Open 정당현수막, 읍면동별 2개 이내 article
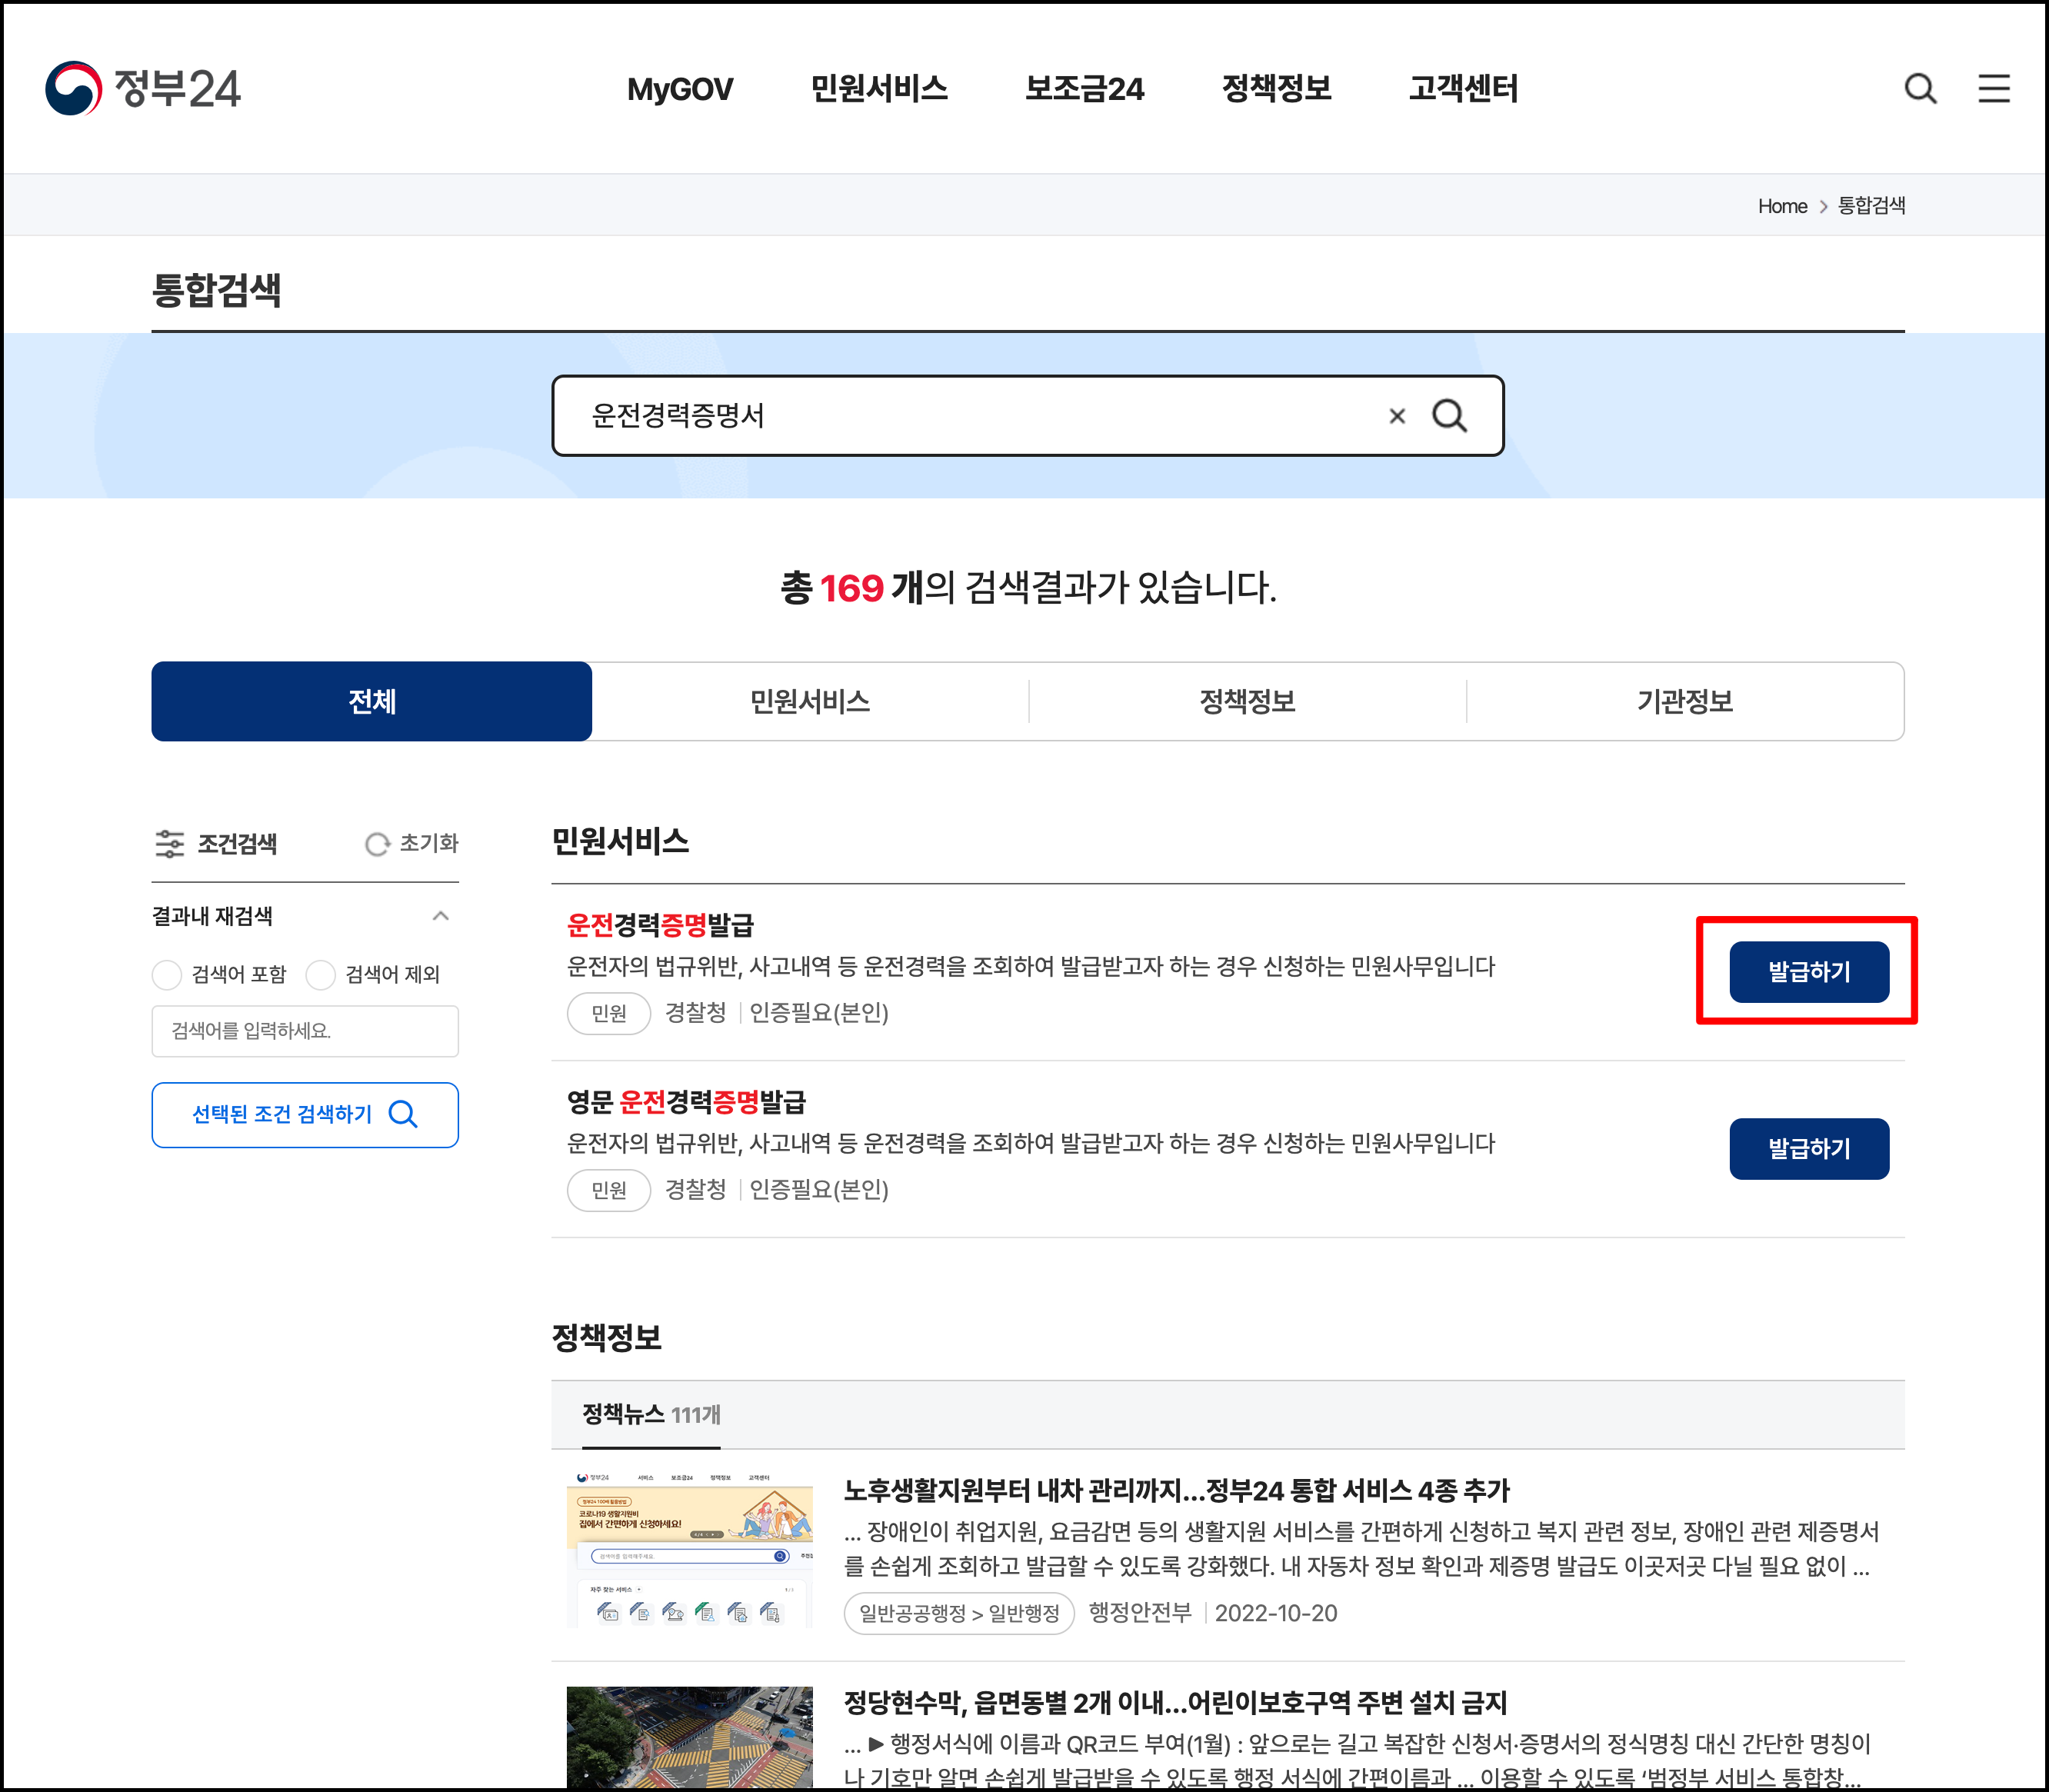 [x=1175, y=1703]
